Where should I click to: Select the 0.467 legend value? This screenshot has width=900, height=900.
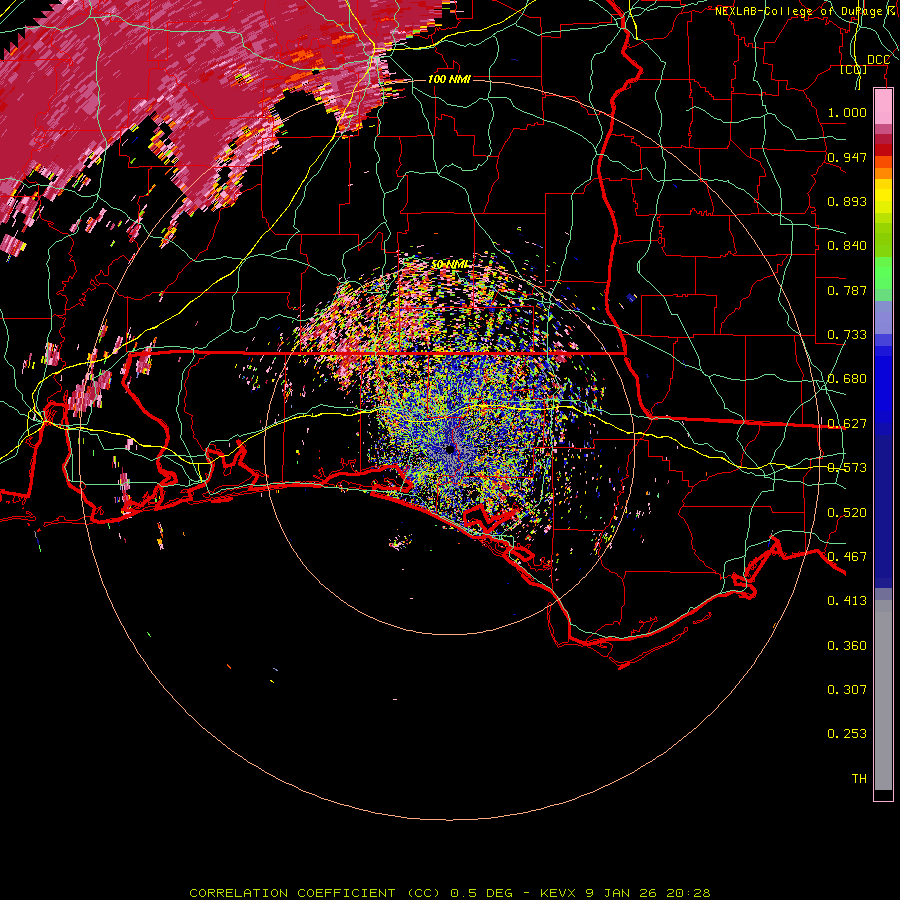(847, 557)
